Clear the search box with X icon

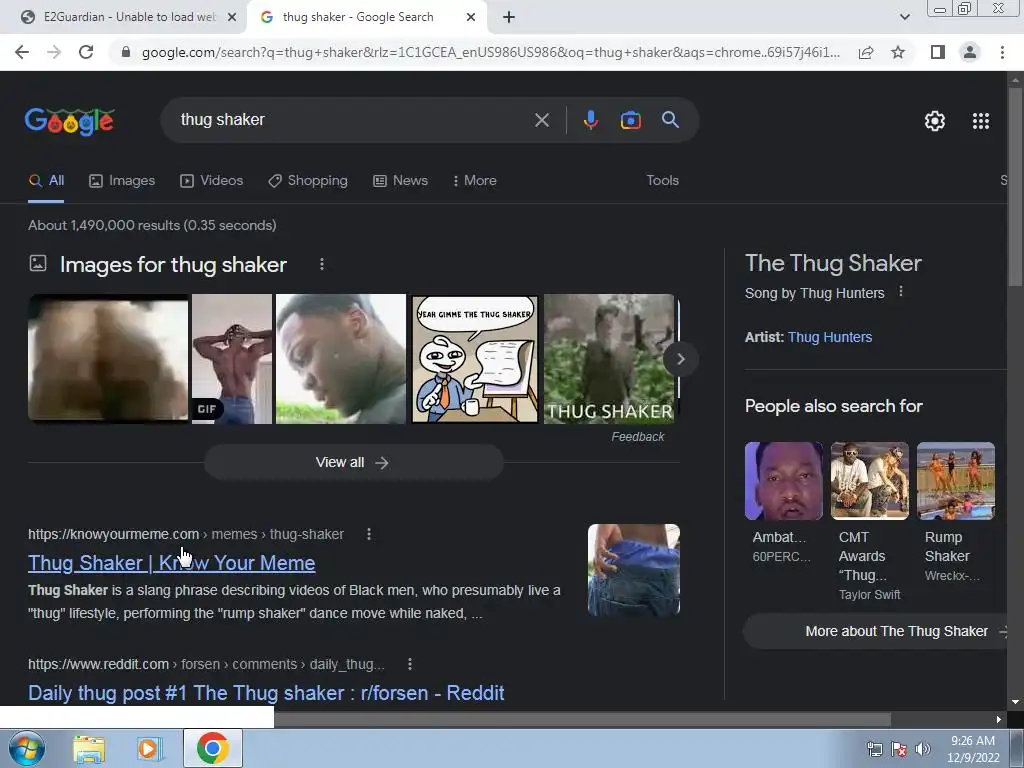pos(541,120)
